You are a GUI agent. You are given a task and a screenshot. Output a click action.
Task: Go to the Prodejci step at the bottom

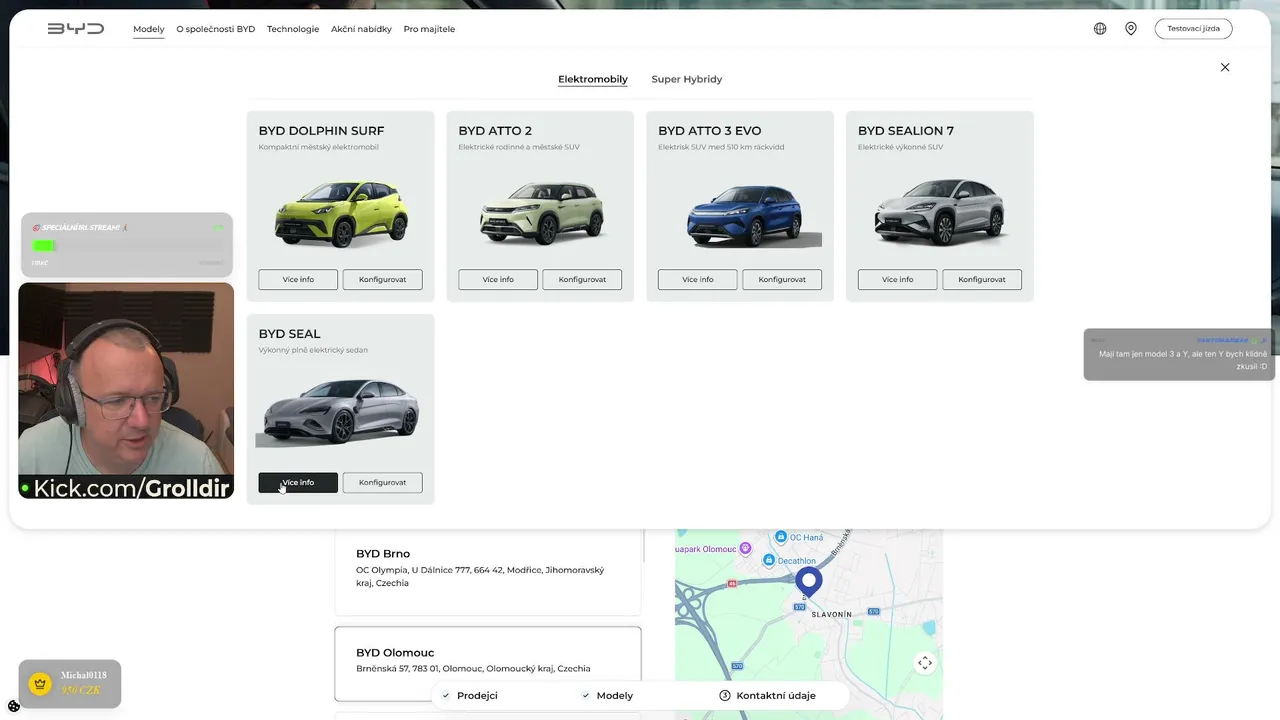tap(470, 696)
